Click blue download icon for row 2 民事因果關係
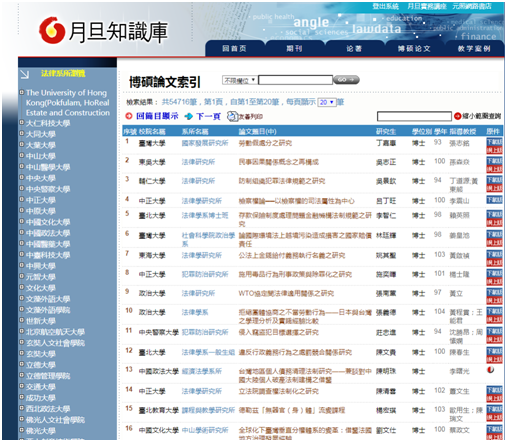This screenshot has height=442, width=507. 494,161
